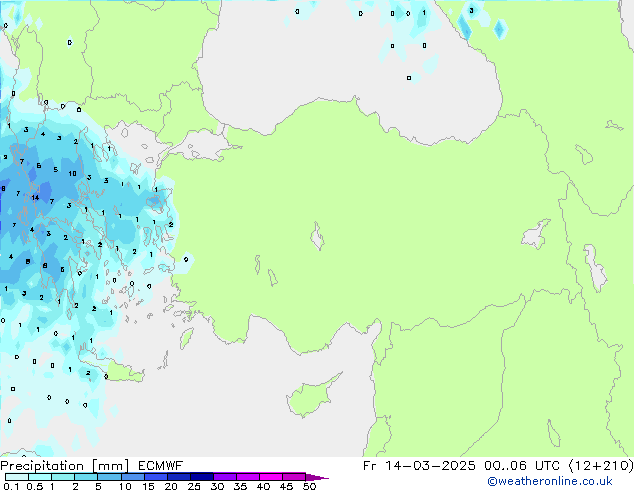Click the 0.1–0.5 mm legend color swatch
The image size is (634, 490).
(x=17, y=477)
